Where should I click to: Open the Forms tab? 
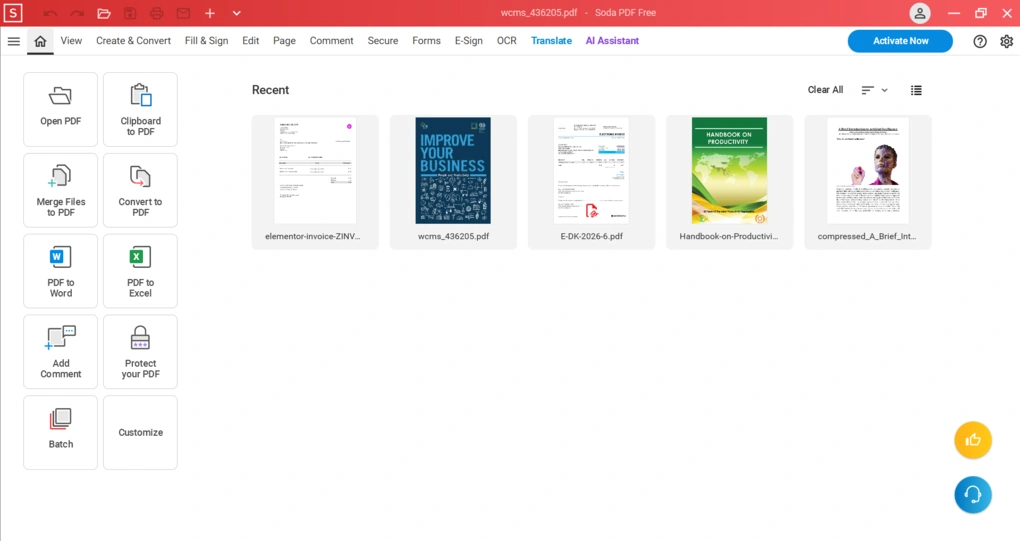pos(426,40)
